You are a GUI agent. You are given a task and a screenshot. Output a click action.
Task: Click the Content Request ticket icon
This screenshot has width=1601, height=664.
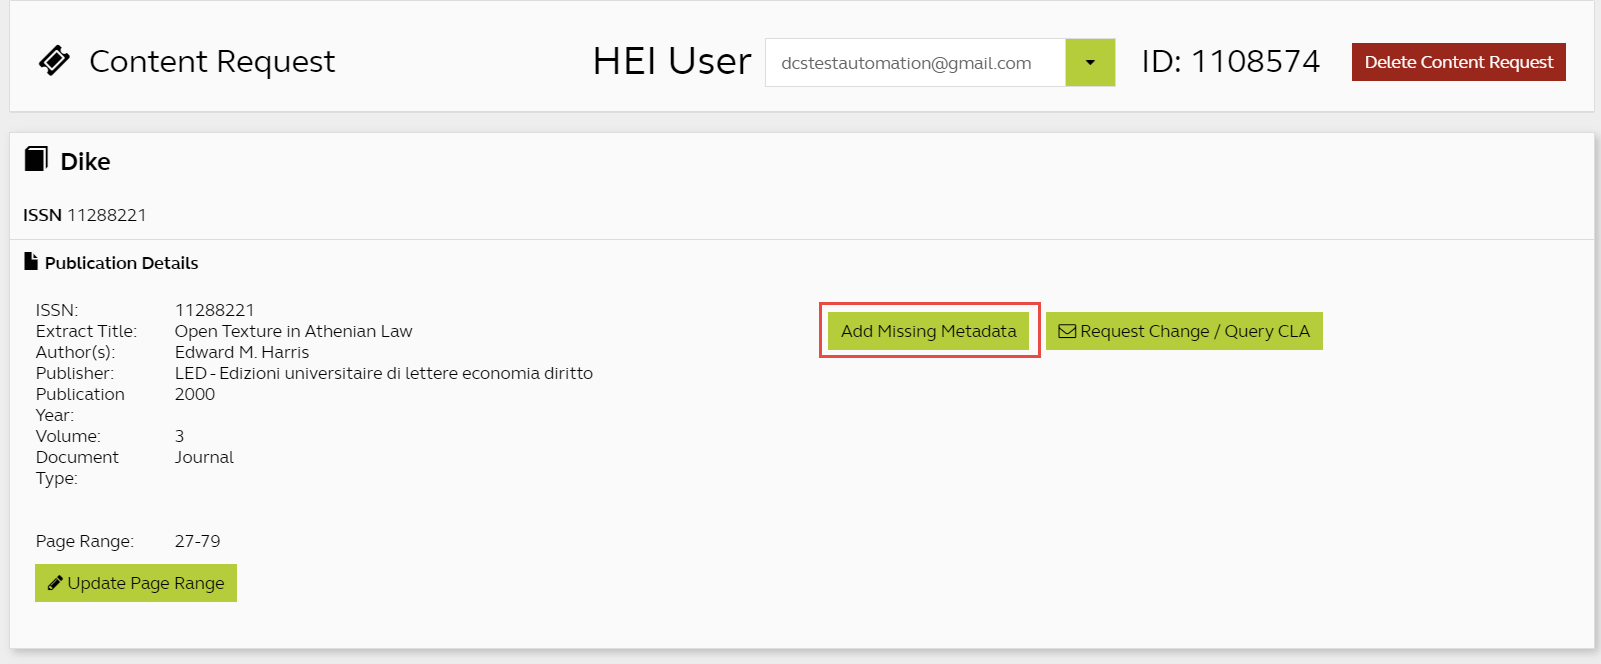pos(54,61)
